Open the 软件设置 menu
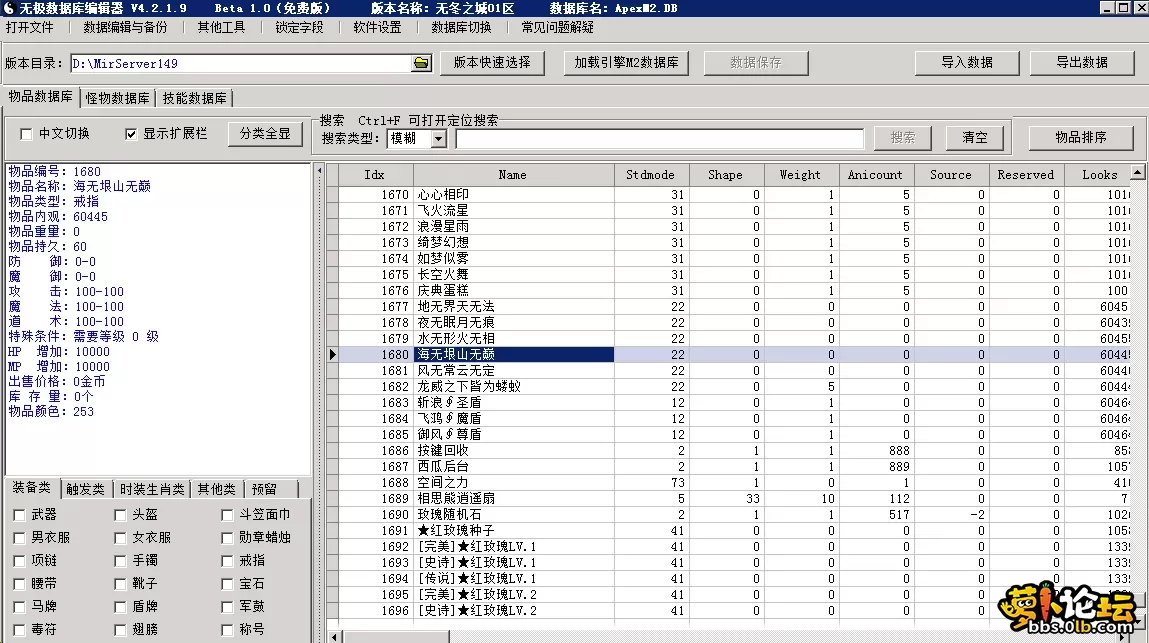The height and width of the screenshot is (643, 1149). click(377, 27)
